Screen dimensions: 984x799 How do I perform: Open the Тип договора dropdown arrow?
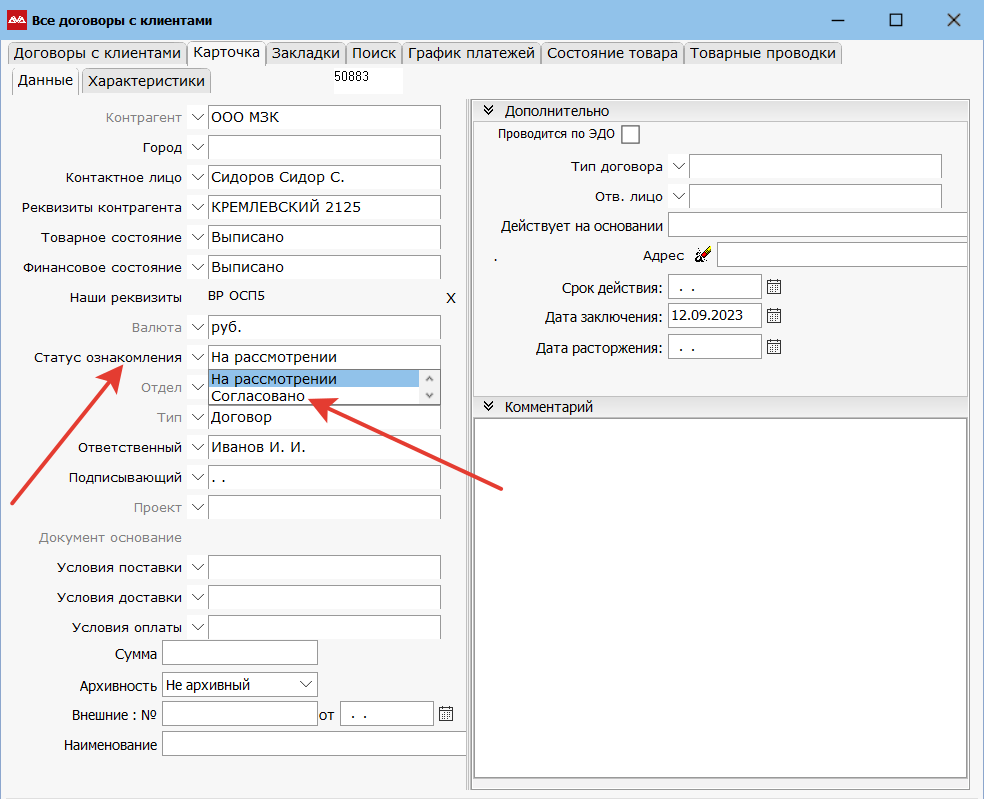tap(680, 166)
